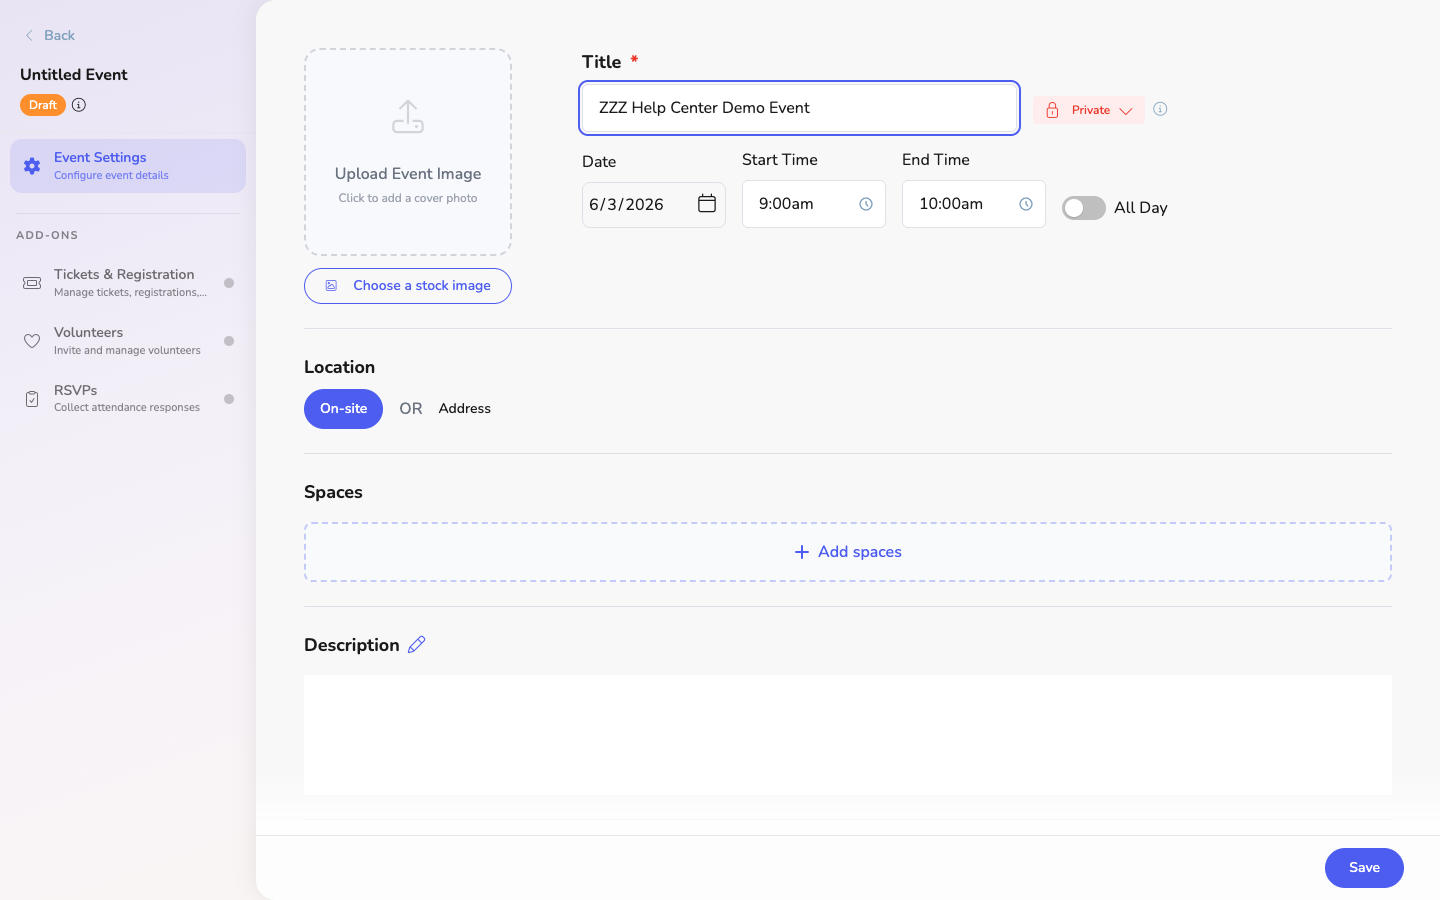Click the ADD-ONS section label
This screenshot has width=1440, height=900.
pyautogui.click(x=47, y=235)
